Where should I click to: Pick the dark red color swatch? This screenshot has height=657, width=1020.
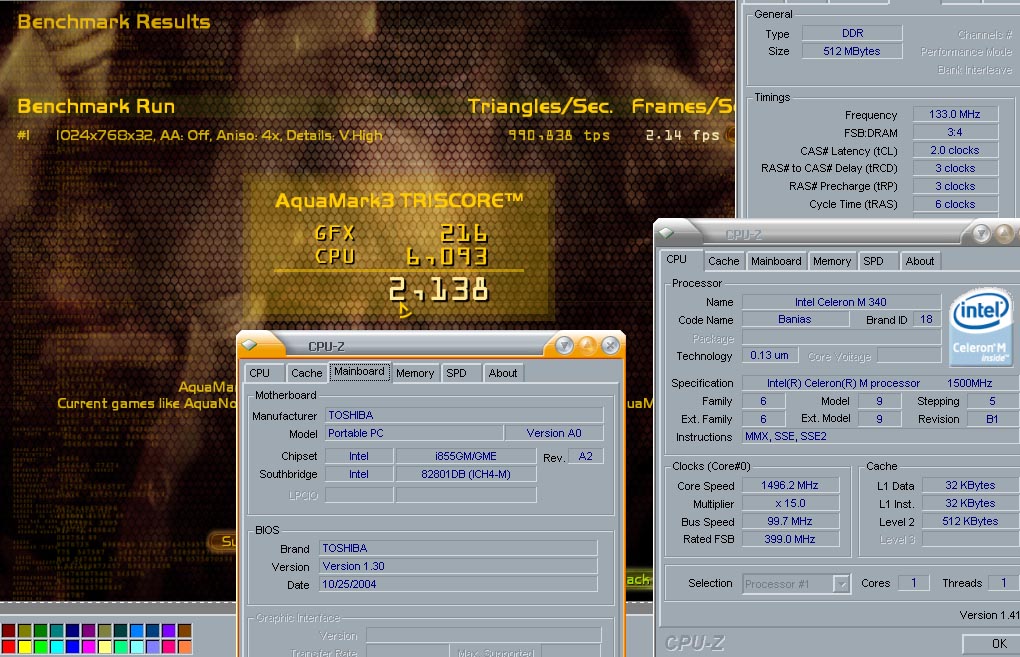(8, 630)
